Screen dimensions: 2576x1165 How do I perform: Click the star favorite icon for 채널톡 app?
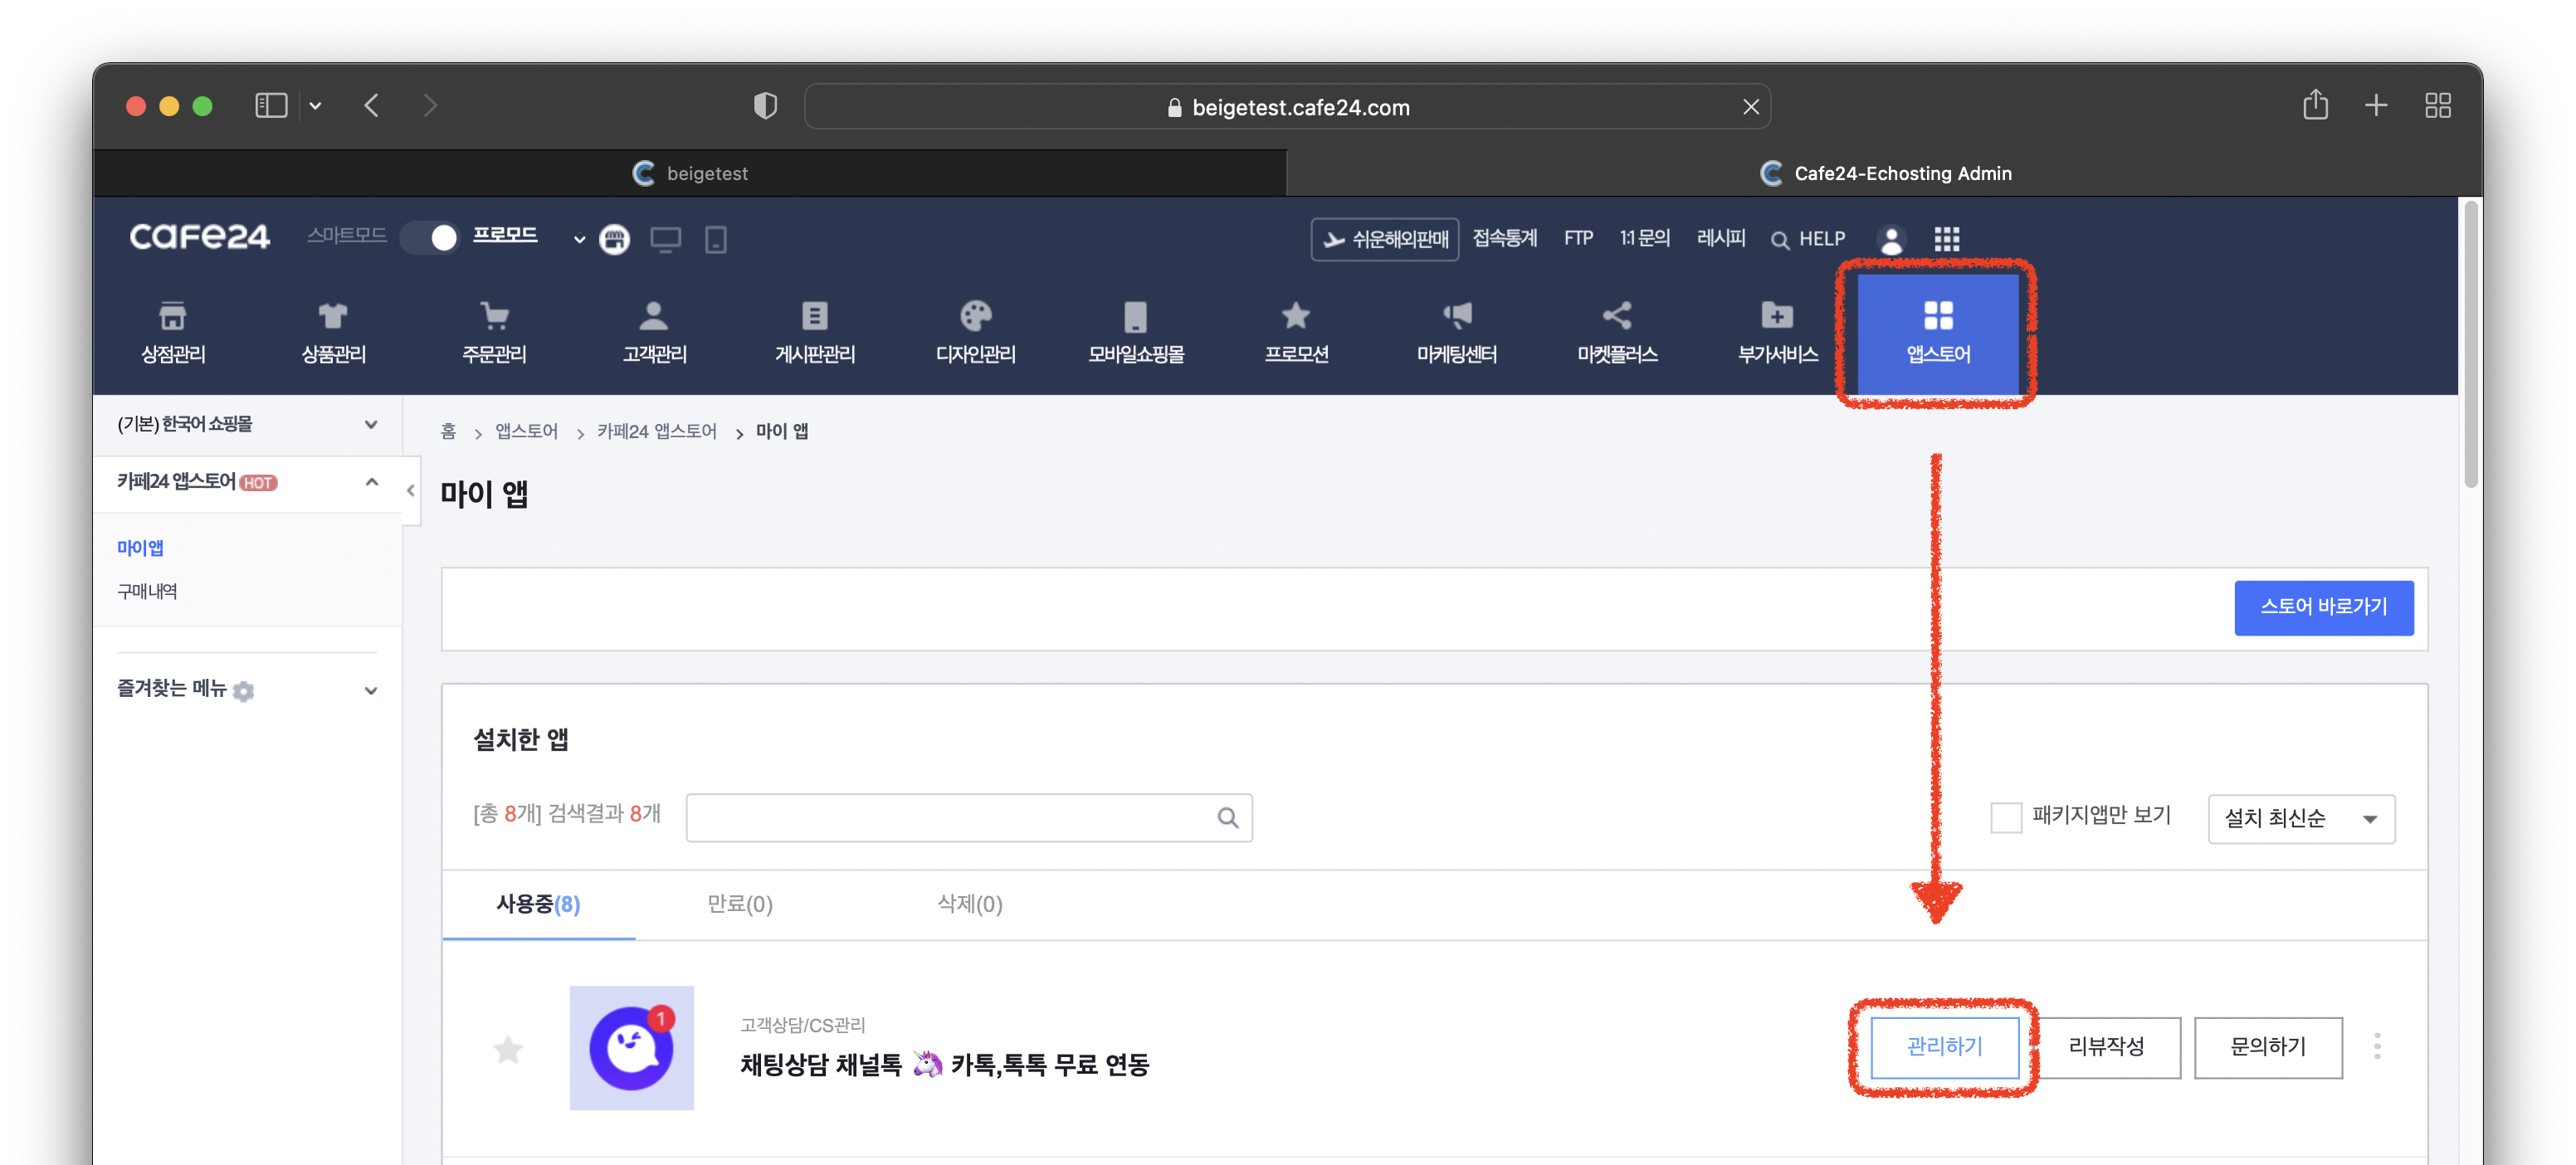pyautogui.click(x=508, y=1049)
